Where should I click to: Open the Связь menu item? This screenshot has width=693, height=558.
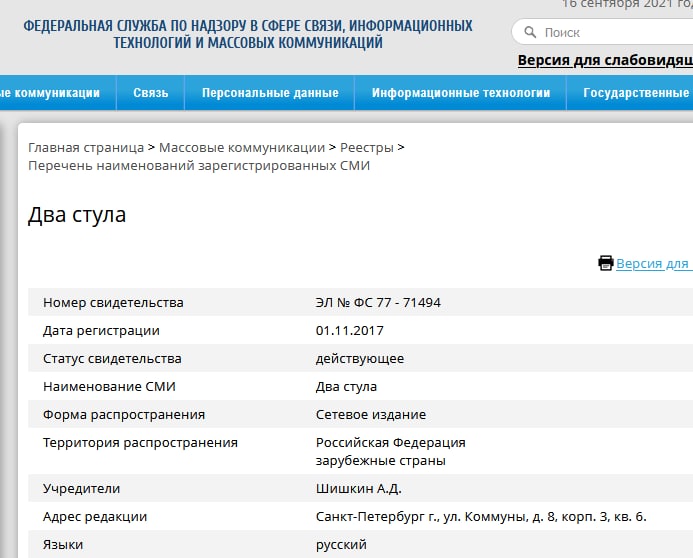(x=151, y=92)
